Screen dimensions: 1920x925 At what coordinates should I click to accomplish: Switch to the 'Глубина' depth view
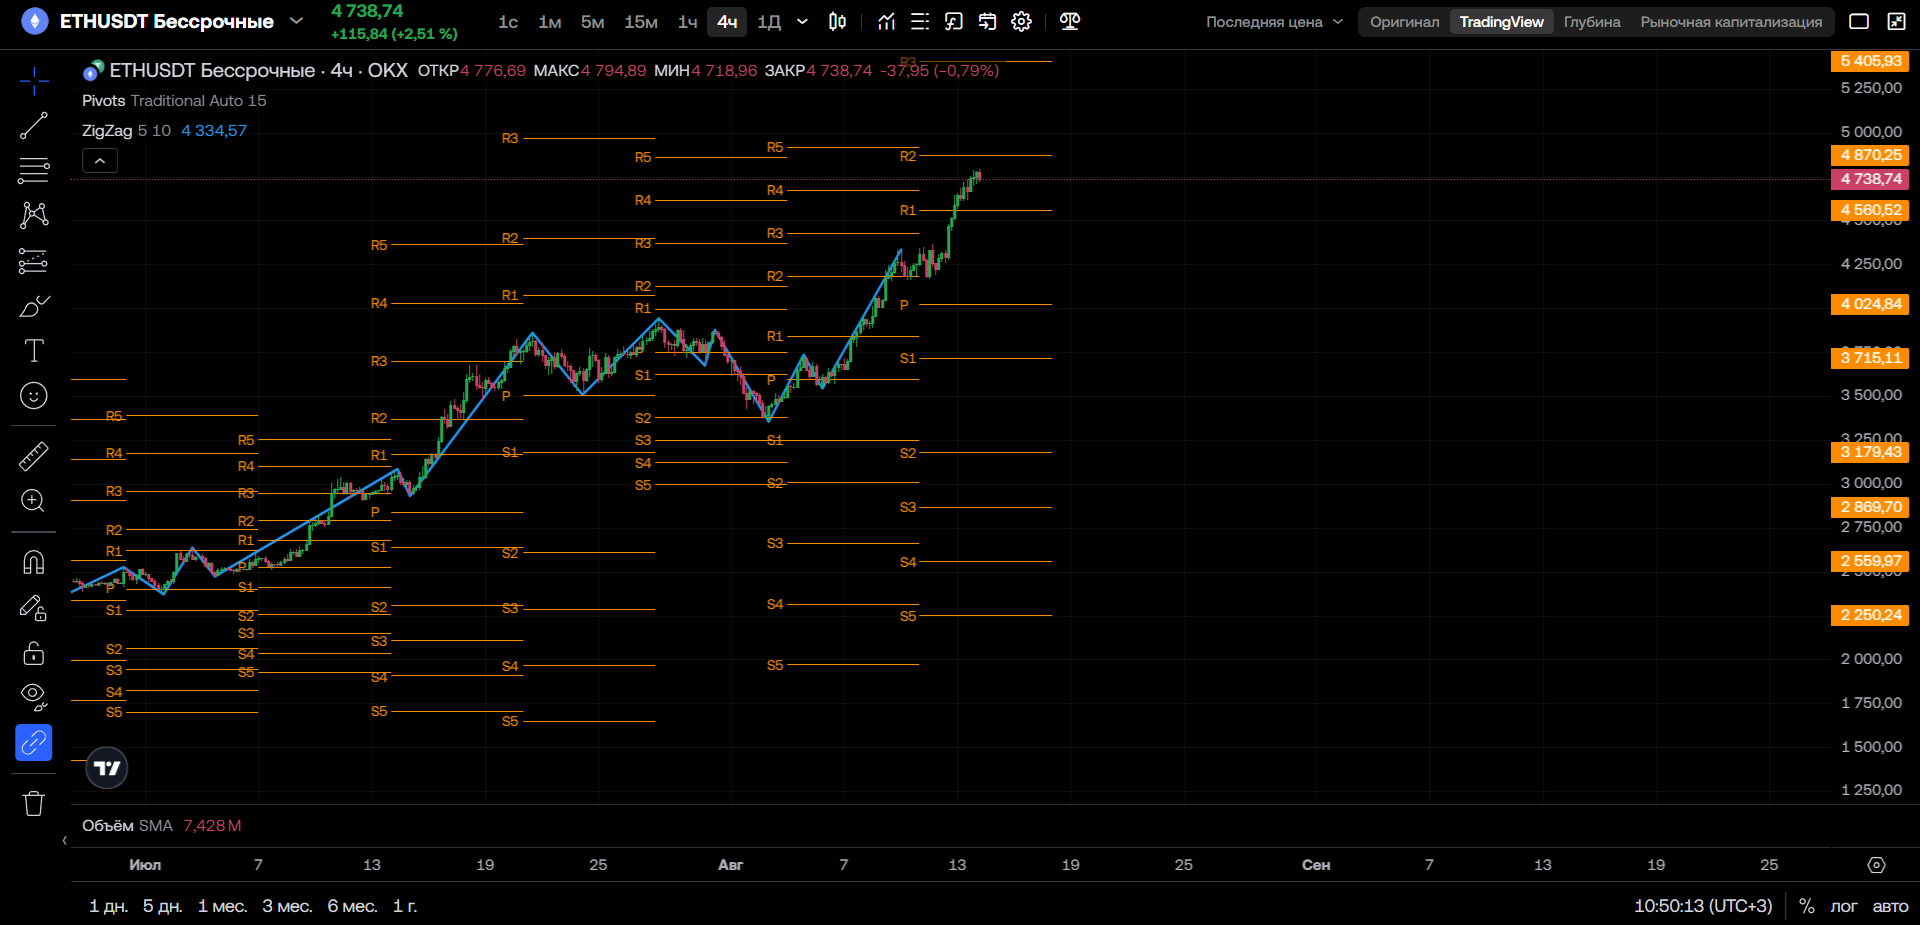(1592, 22)
